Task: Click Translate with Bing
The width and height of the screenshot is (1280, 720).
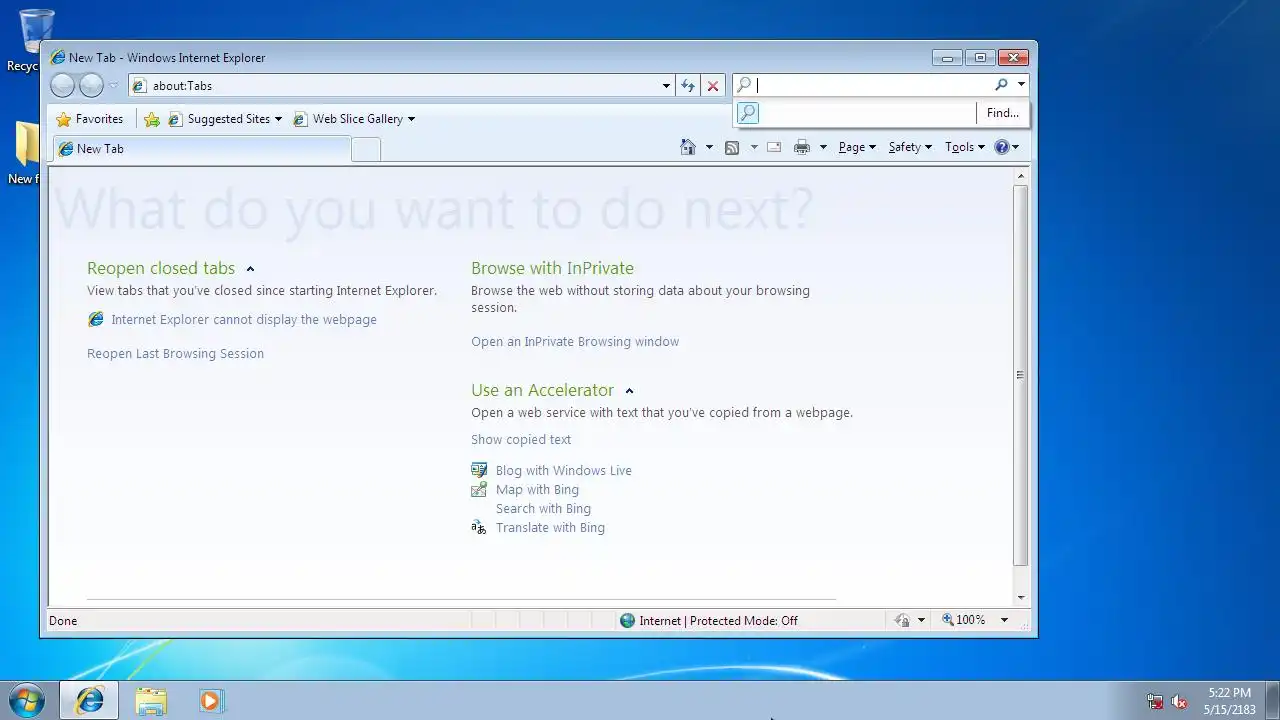Action: tap(550, 528)
